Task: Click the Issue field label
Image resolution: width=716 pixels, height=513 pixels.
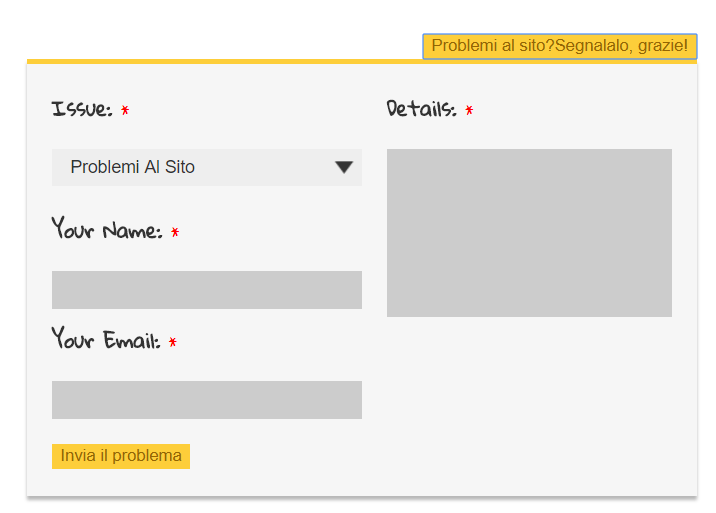Action: (x=82, y=109)
